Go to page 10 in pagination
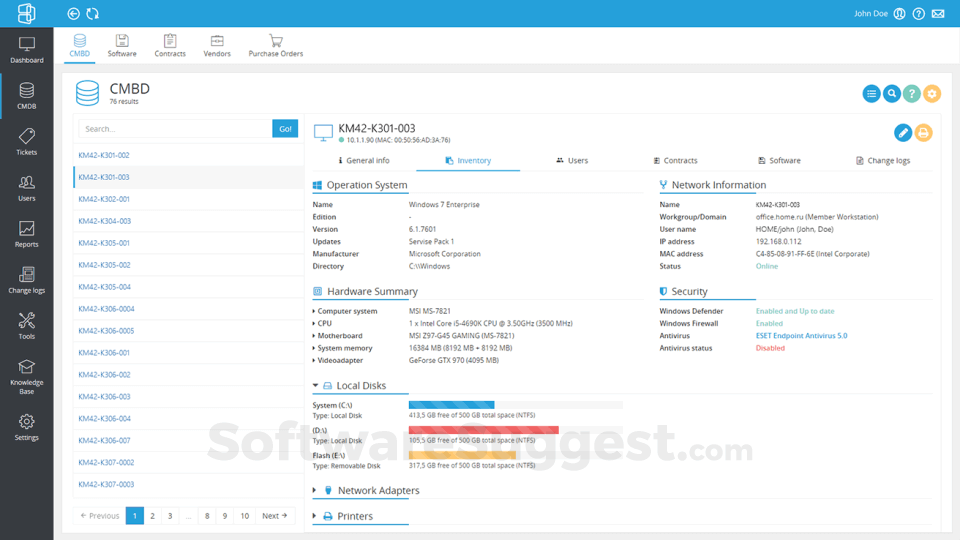The width and height of the screenshot is (960, 540). tap(244, 516)
